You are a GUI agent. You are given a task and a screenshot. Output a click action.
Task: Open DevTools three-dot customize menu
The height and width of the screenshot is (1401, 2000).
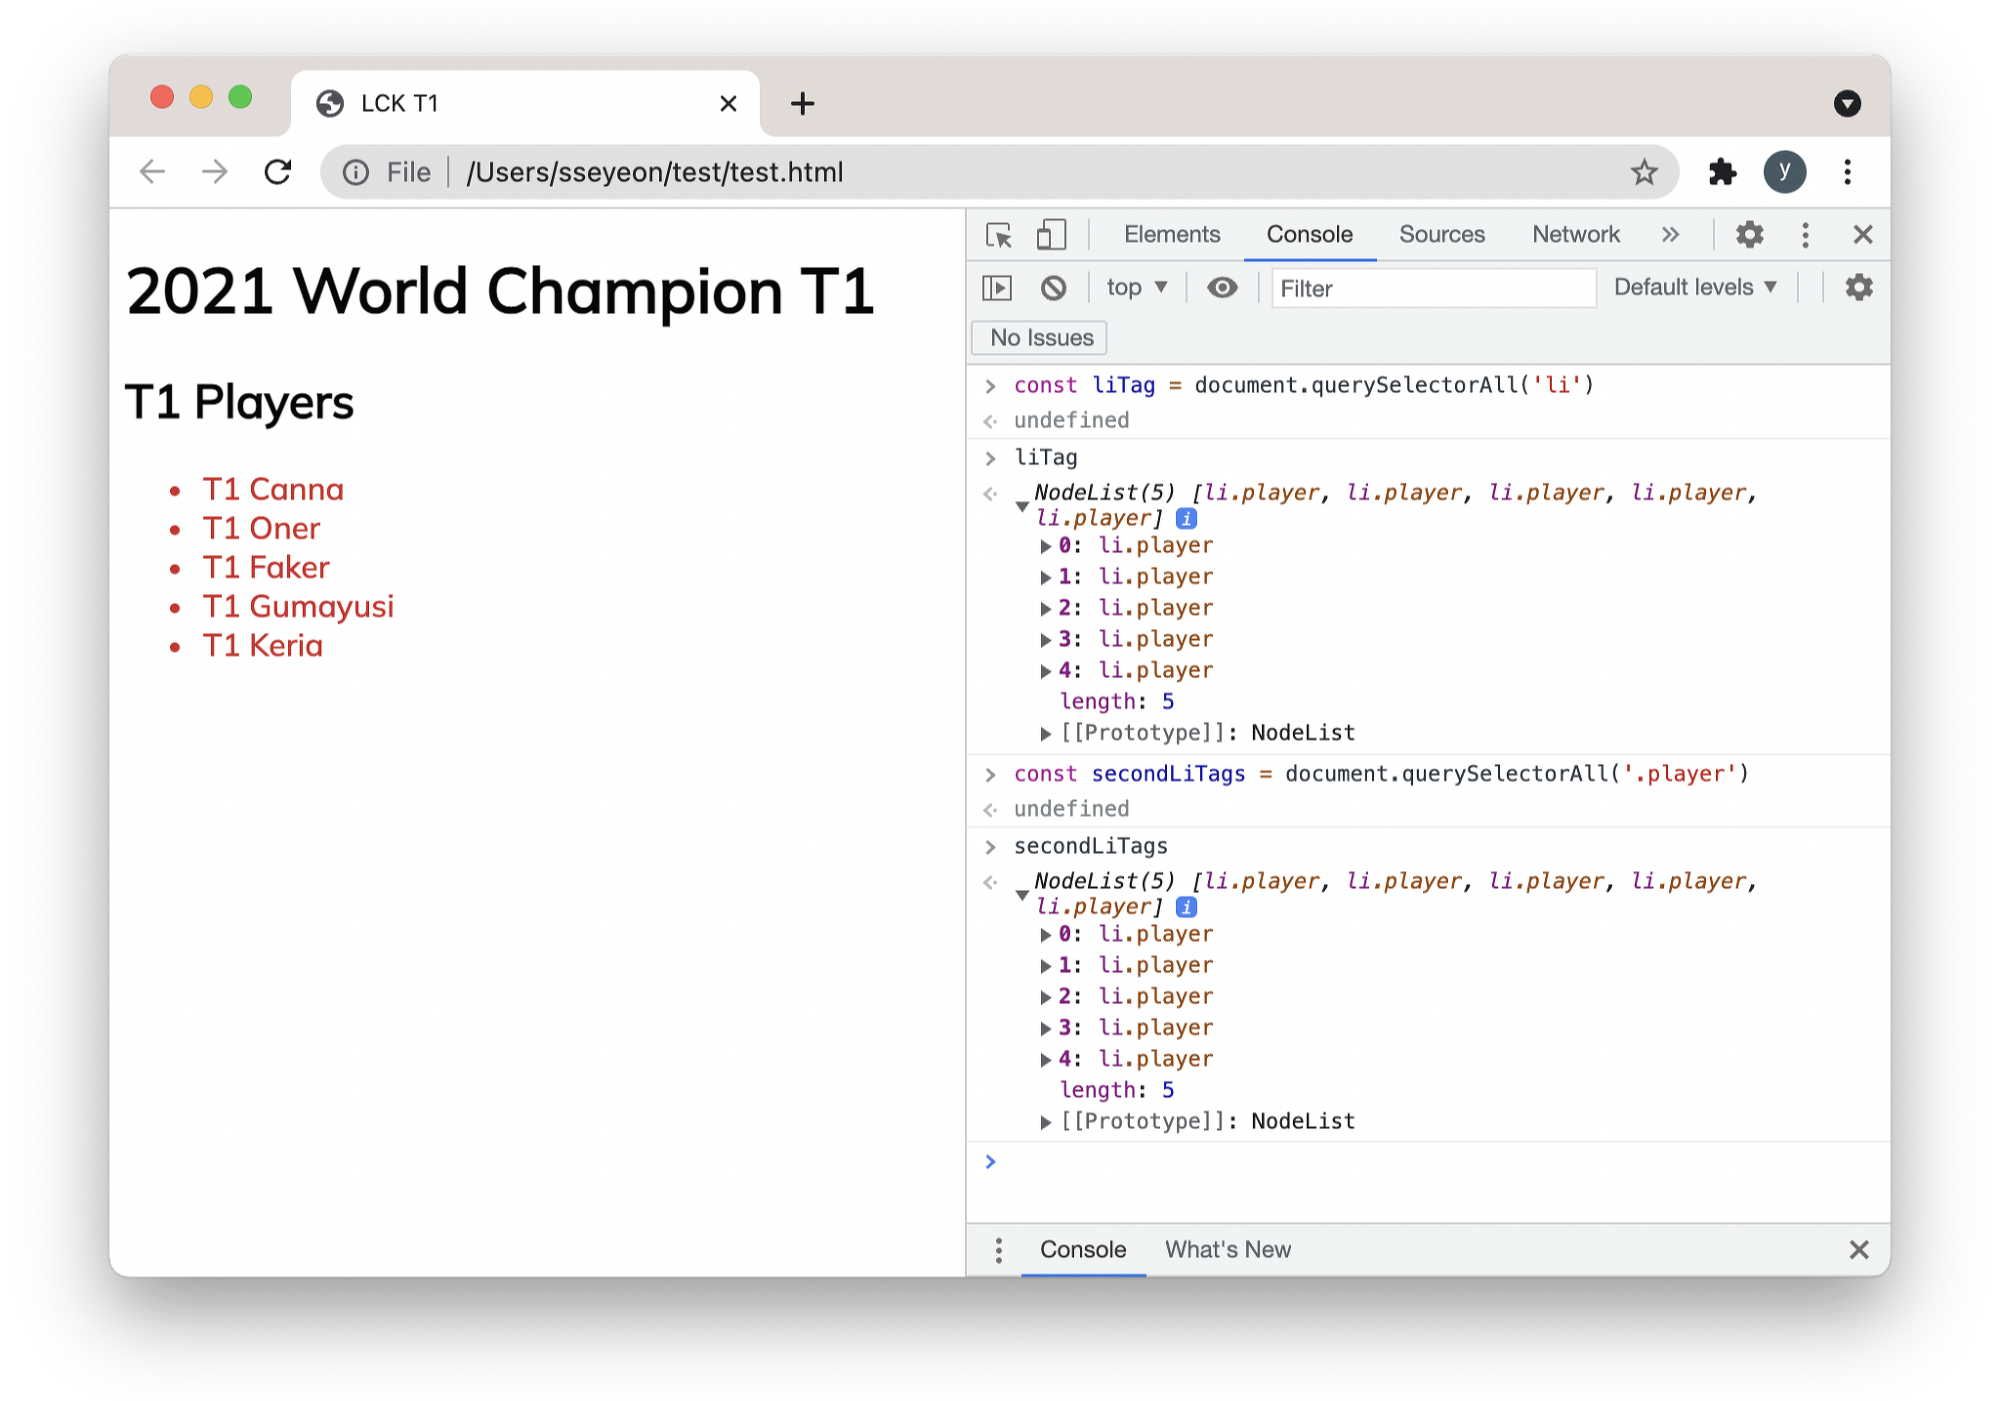(x=1805, y=235)
